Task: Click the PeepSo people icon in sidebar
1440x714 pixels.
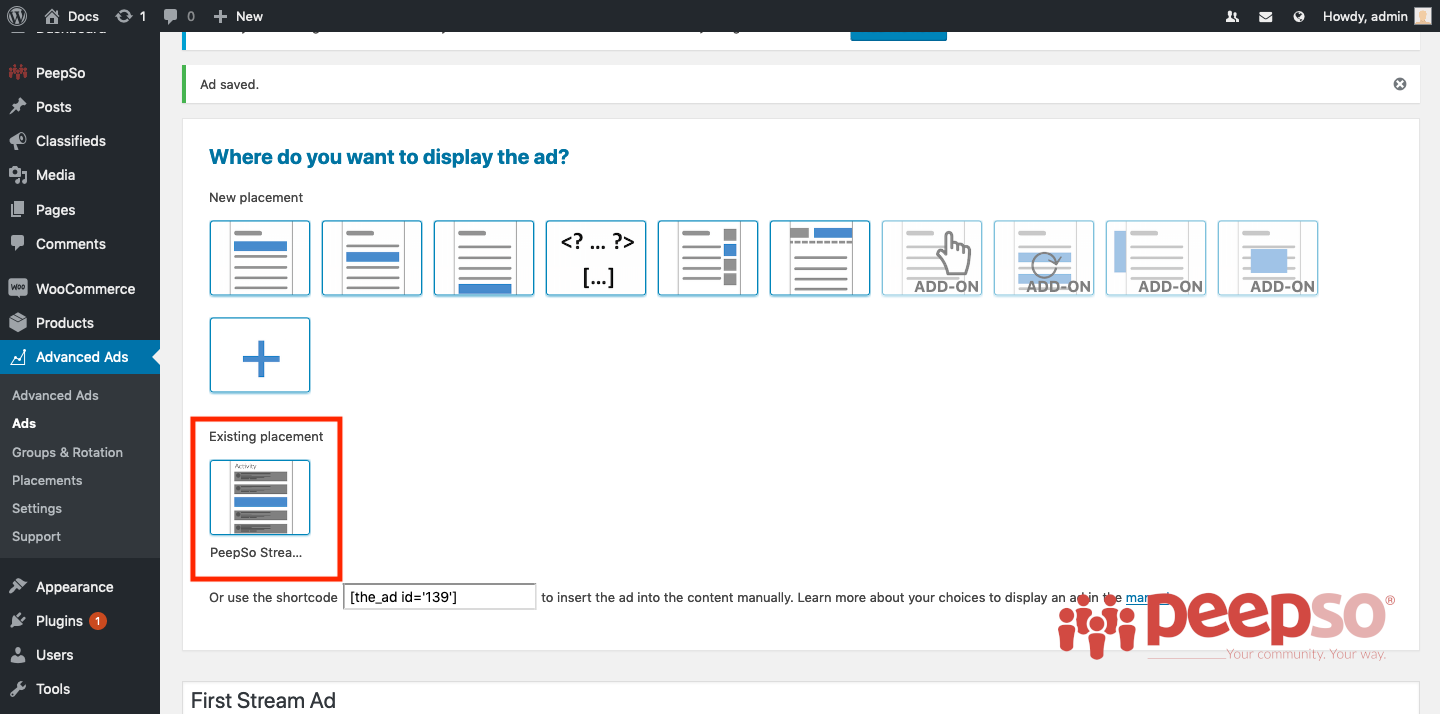Action: pyautogui.click(x=18, y=73)
